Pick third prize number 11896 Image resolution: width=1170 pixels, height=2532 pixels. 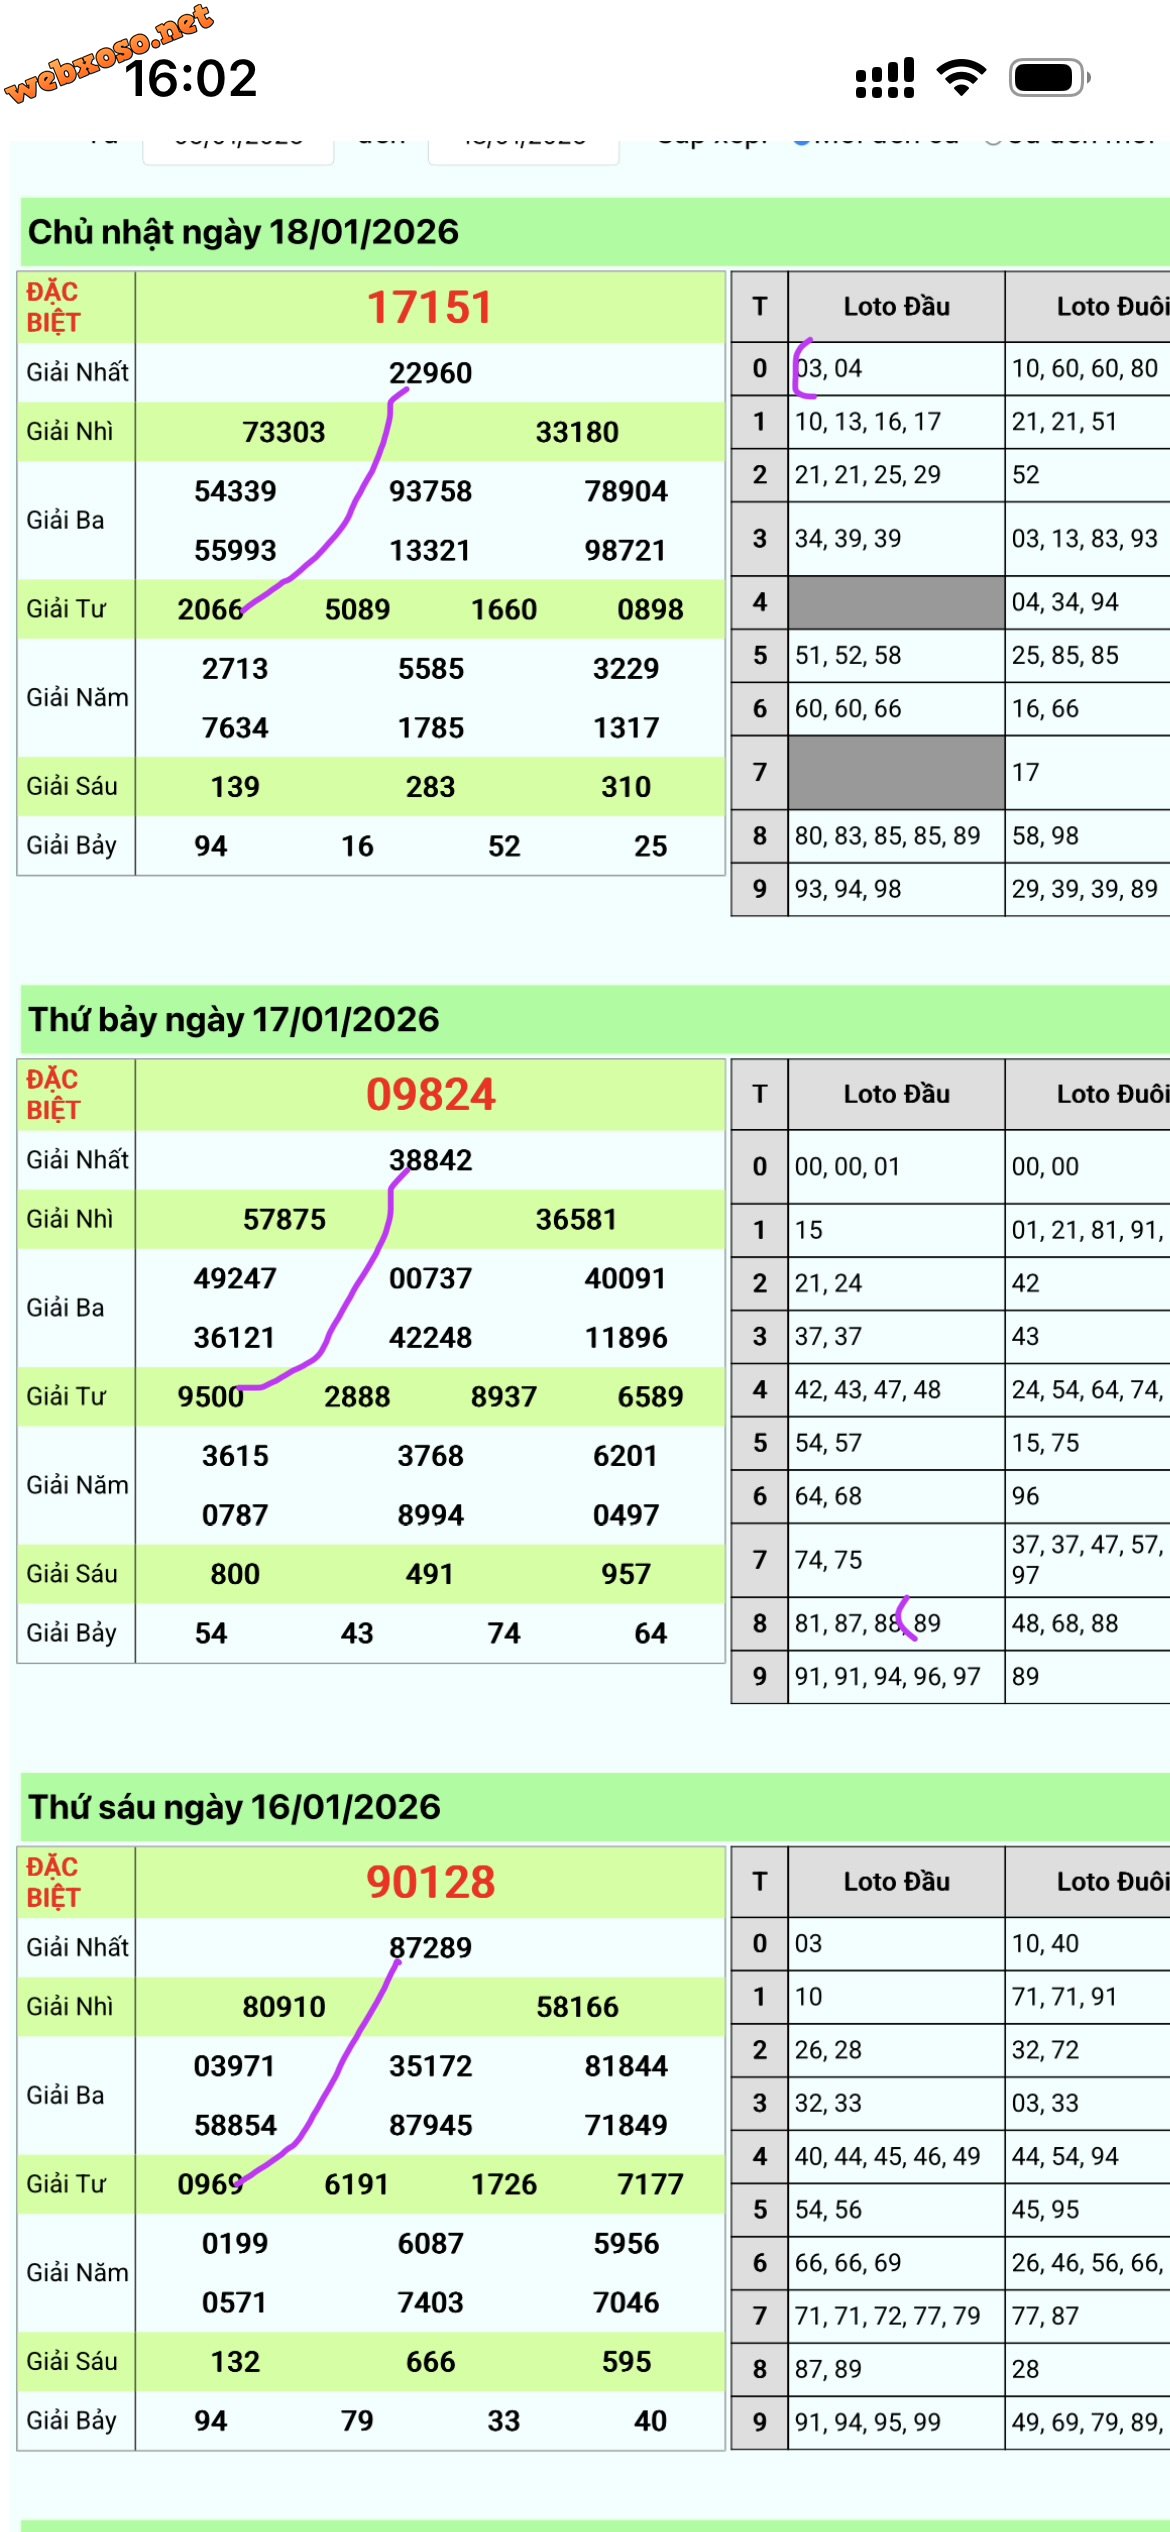click(x=626, y=1337)
